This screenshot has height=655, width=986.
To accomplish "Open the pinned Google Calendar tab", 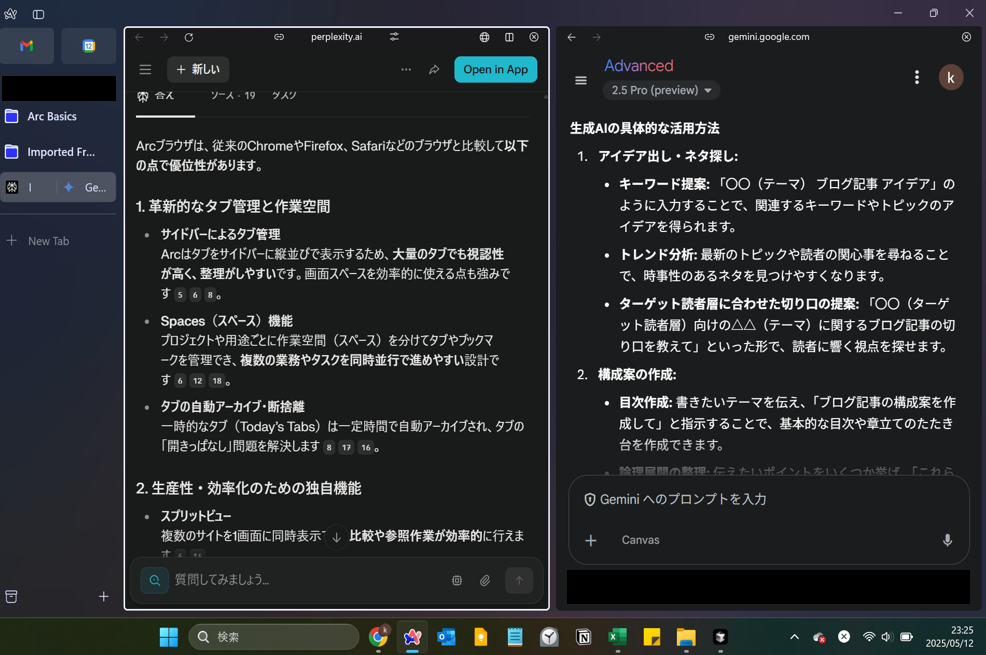I will click(x=88, y=46).
